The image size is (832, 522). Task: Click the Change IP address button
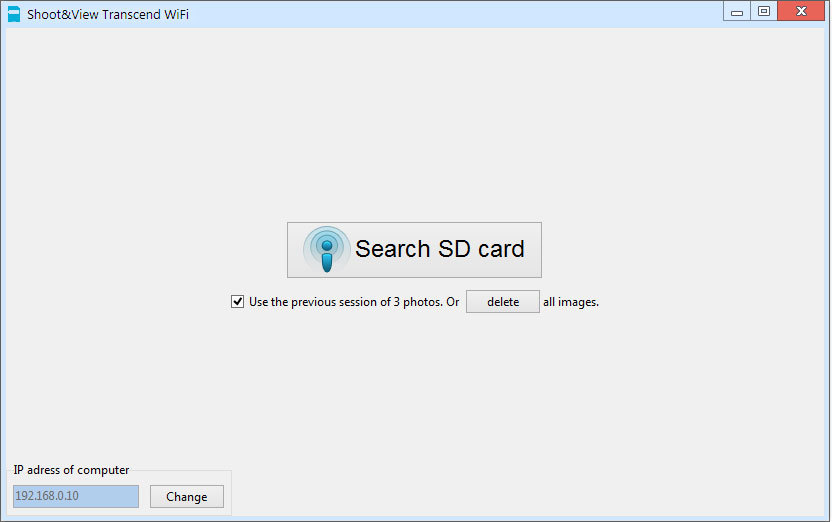pos(187,497)
